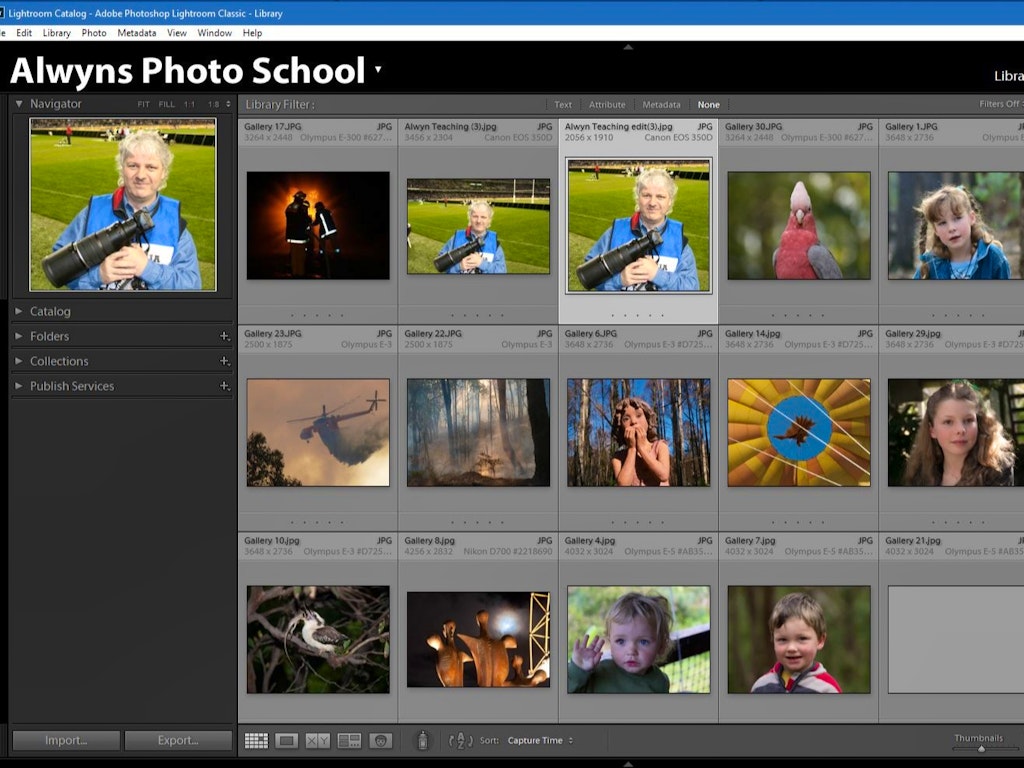Viewport: 1024px width, 768px height.
Task: Open the Photo menu
Action: 94,33
